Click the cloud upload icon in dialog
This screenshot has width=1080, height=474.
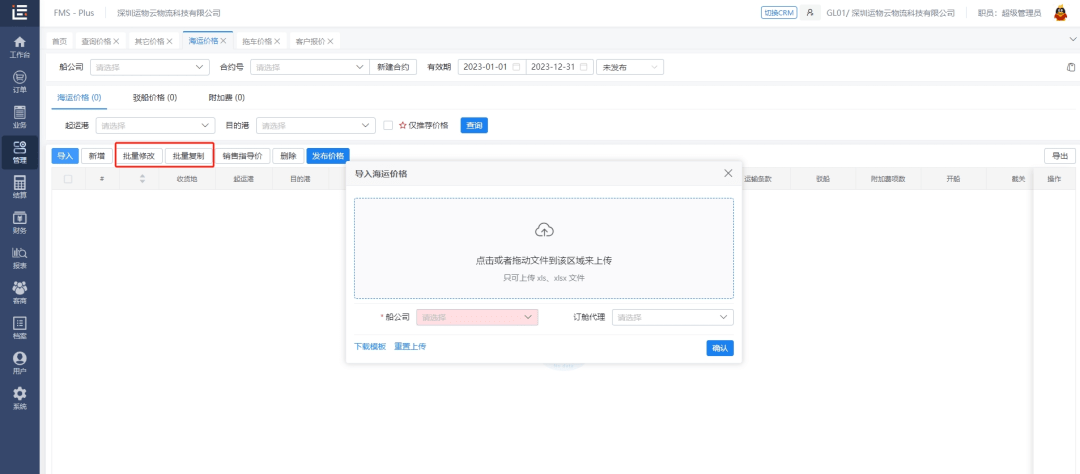click(x=544, y=230)
